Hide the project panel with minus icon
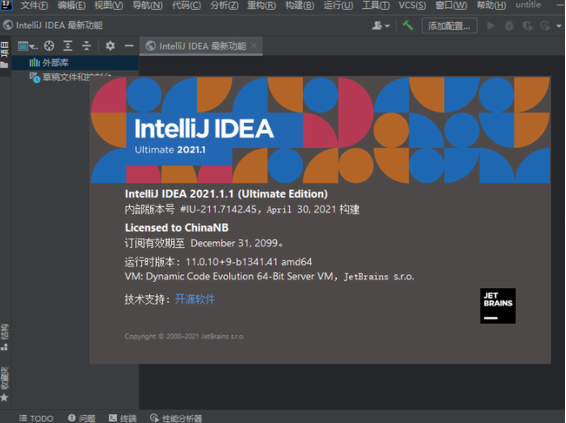Viewport: 566px width, 423px height. (129, 46)
